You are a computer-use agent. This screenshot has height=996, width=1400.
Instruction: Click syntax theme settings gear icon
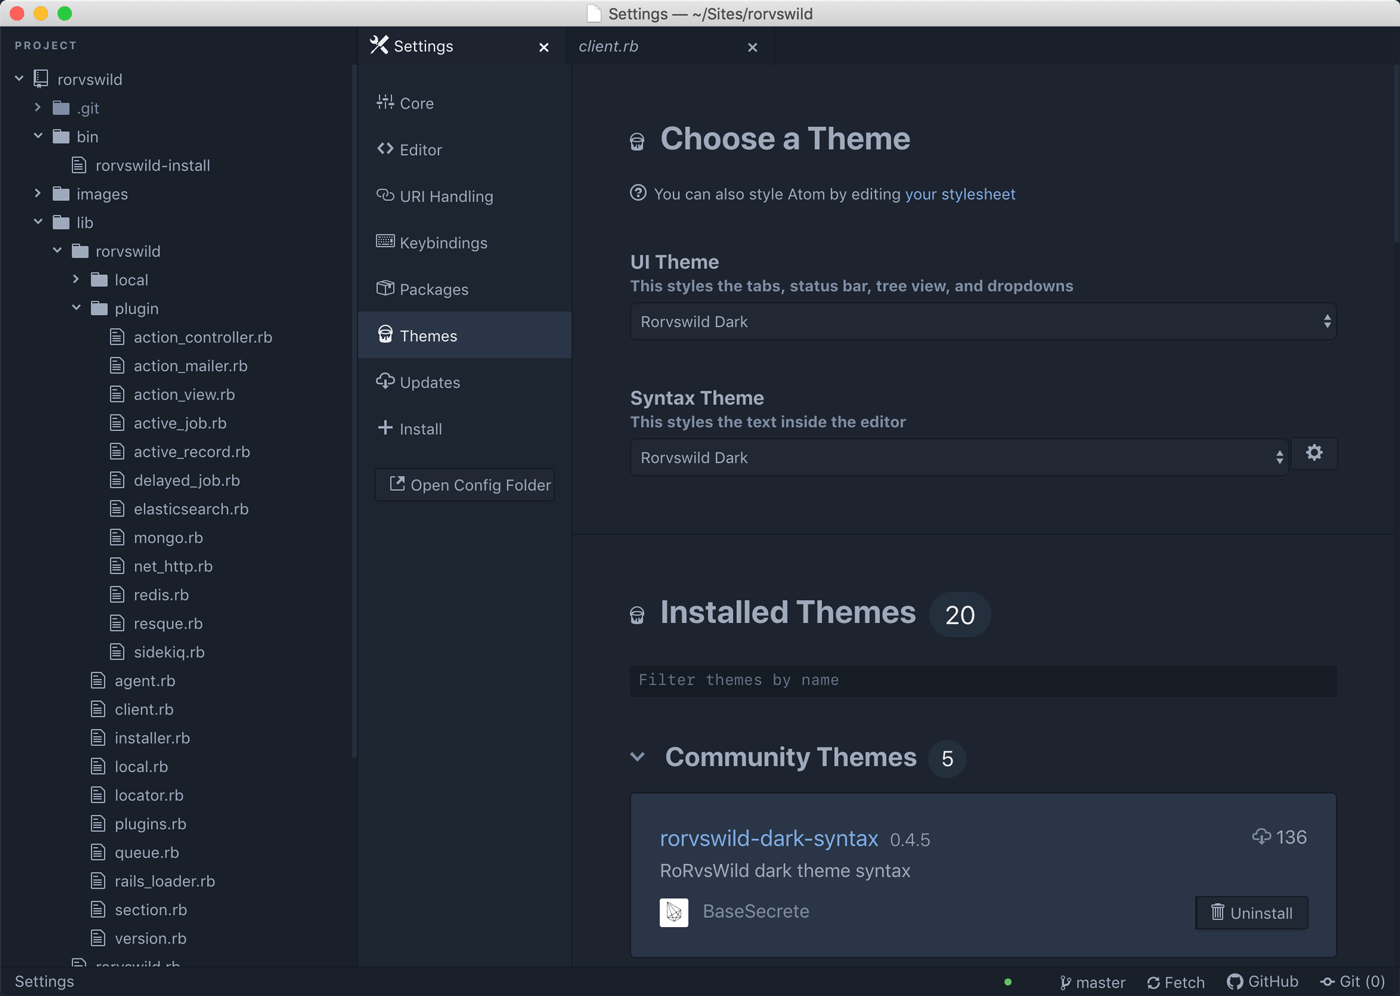point(1314,453)
